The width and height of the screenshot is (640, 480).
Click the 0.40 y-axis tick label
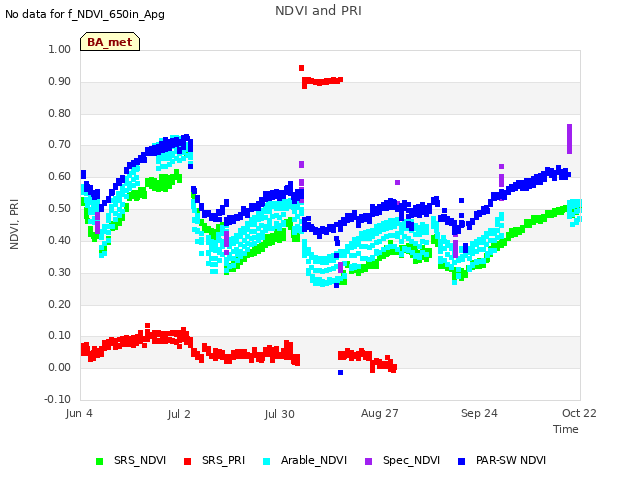click(60, 240)
